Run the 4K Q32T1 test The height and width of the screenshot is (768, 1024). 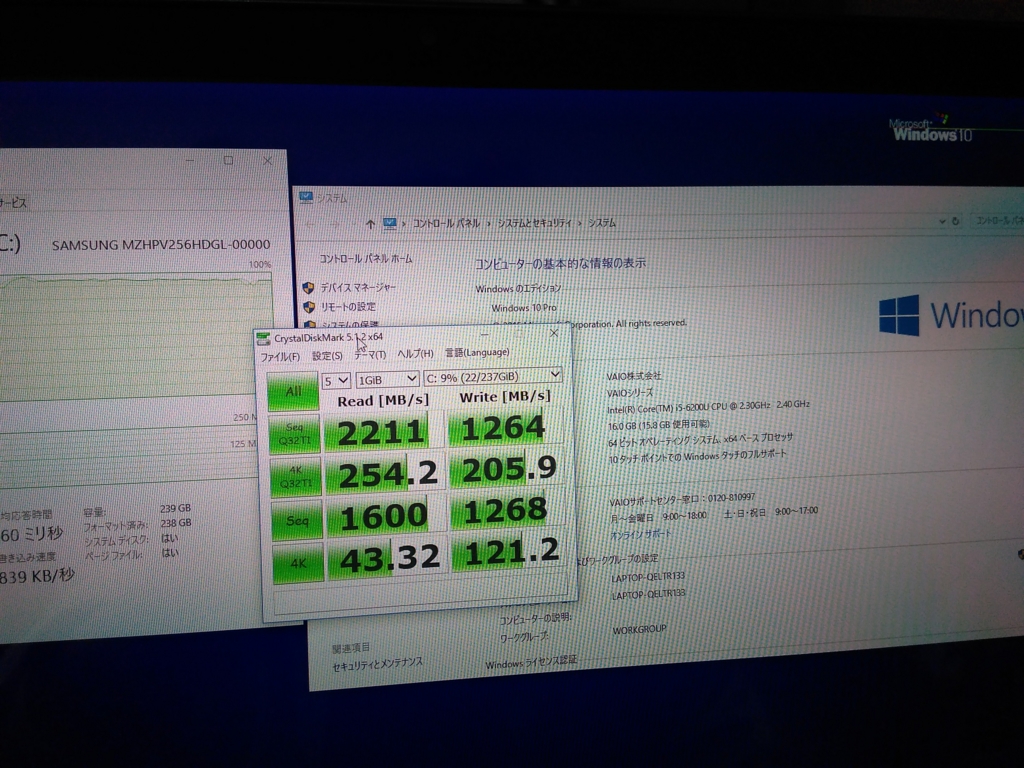point(296,477)
